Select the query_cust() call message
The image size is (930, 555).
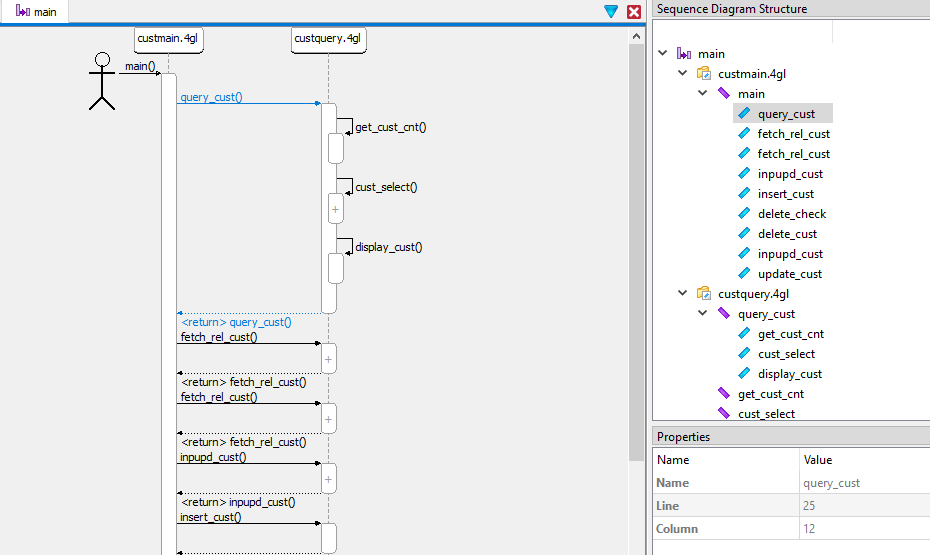coord(211,97)
